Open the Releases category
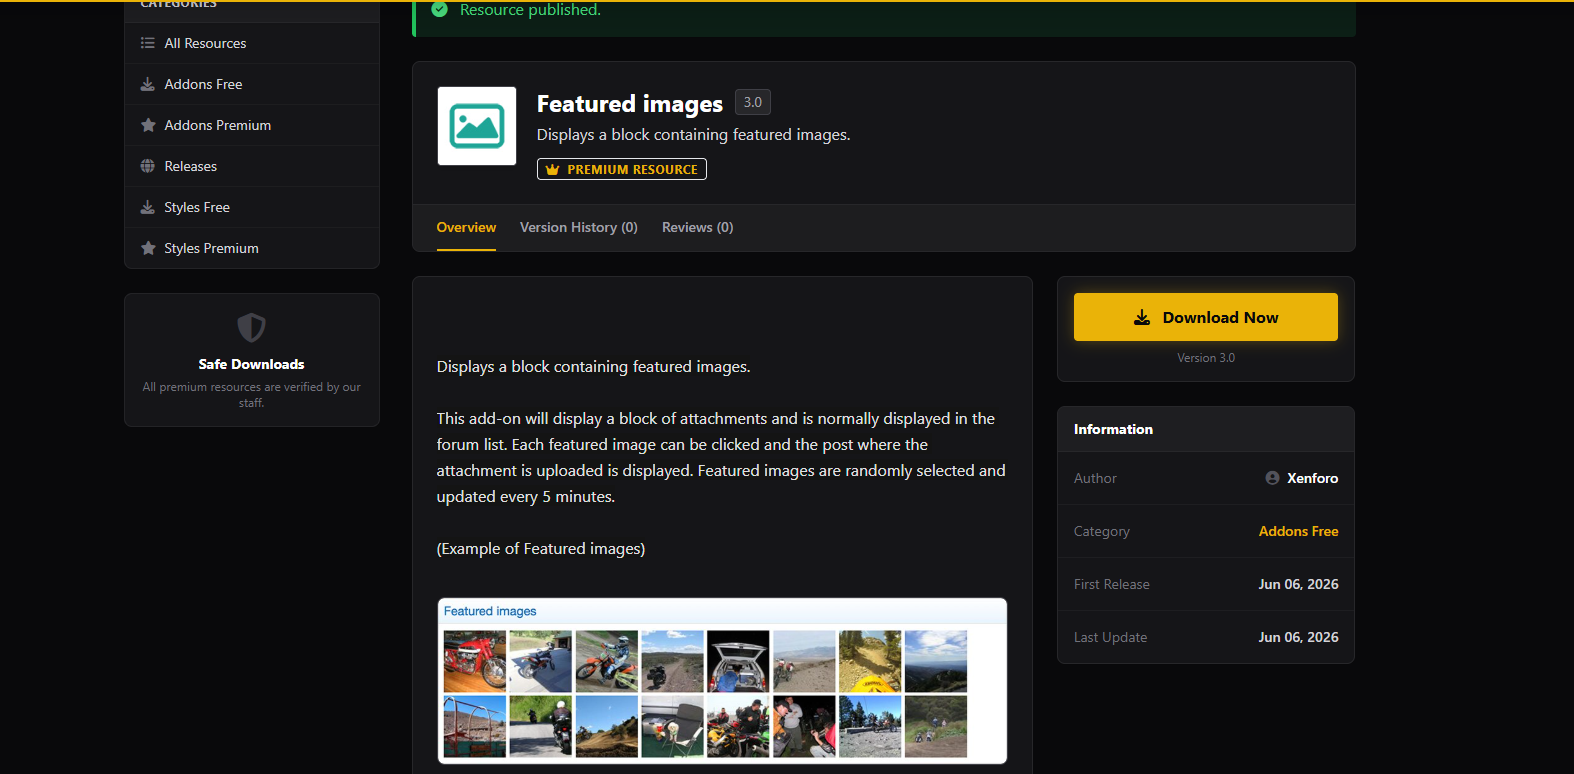The width and height of the screenshot is (1574, 774). 252,166
